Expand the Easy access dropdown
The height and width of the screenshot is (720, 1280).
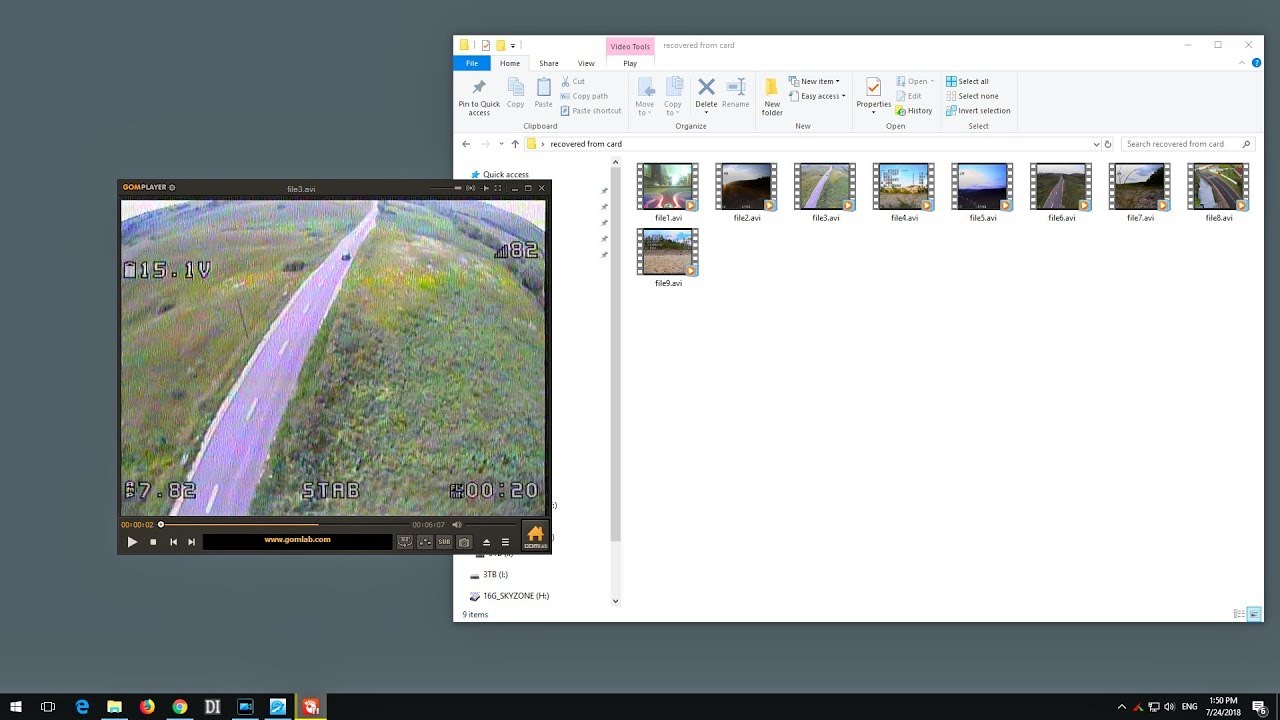pos(817,96)
